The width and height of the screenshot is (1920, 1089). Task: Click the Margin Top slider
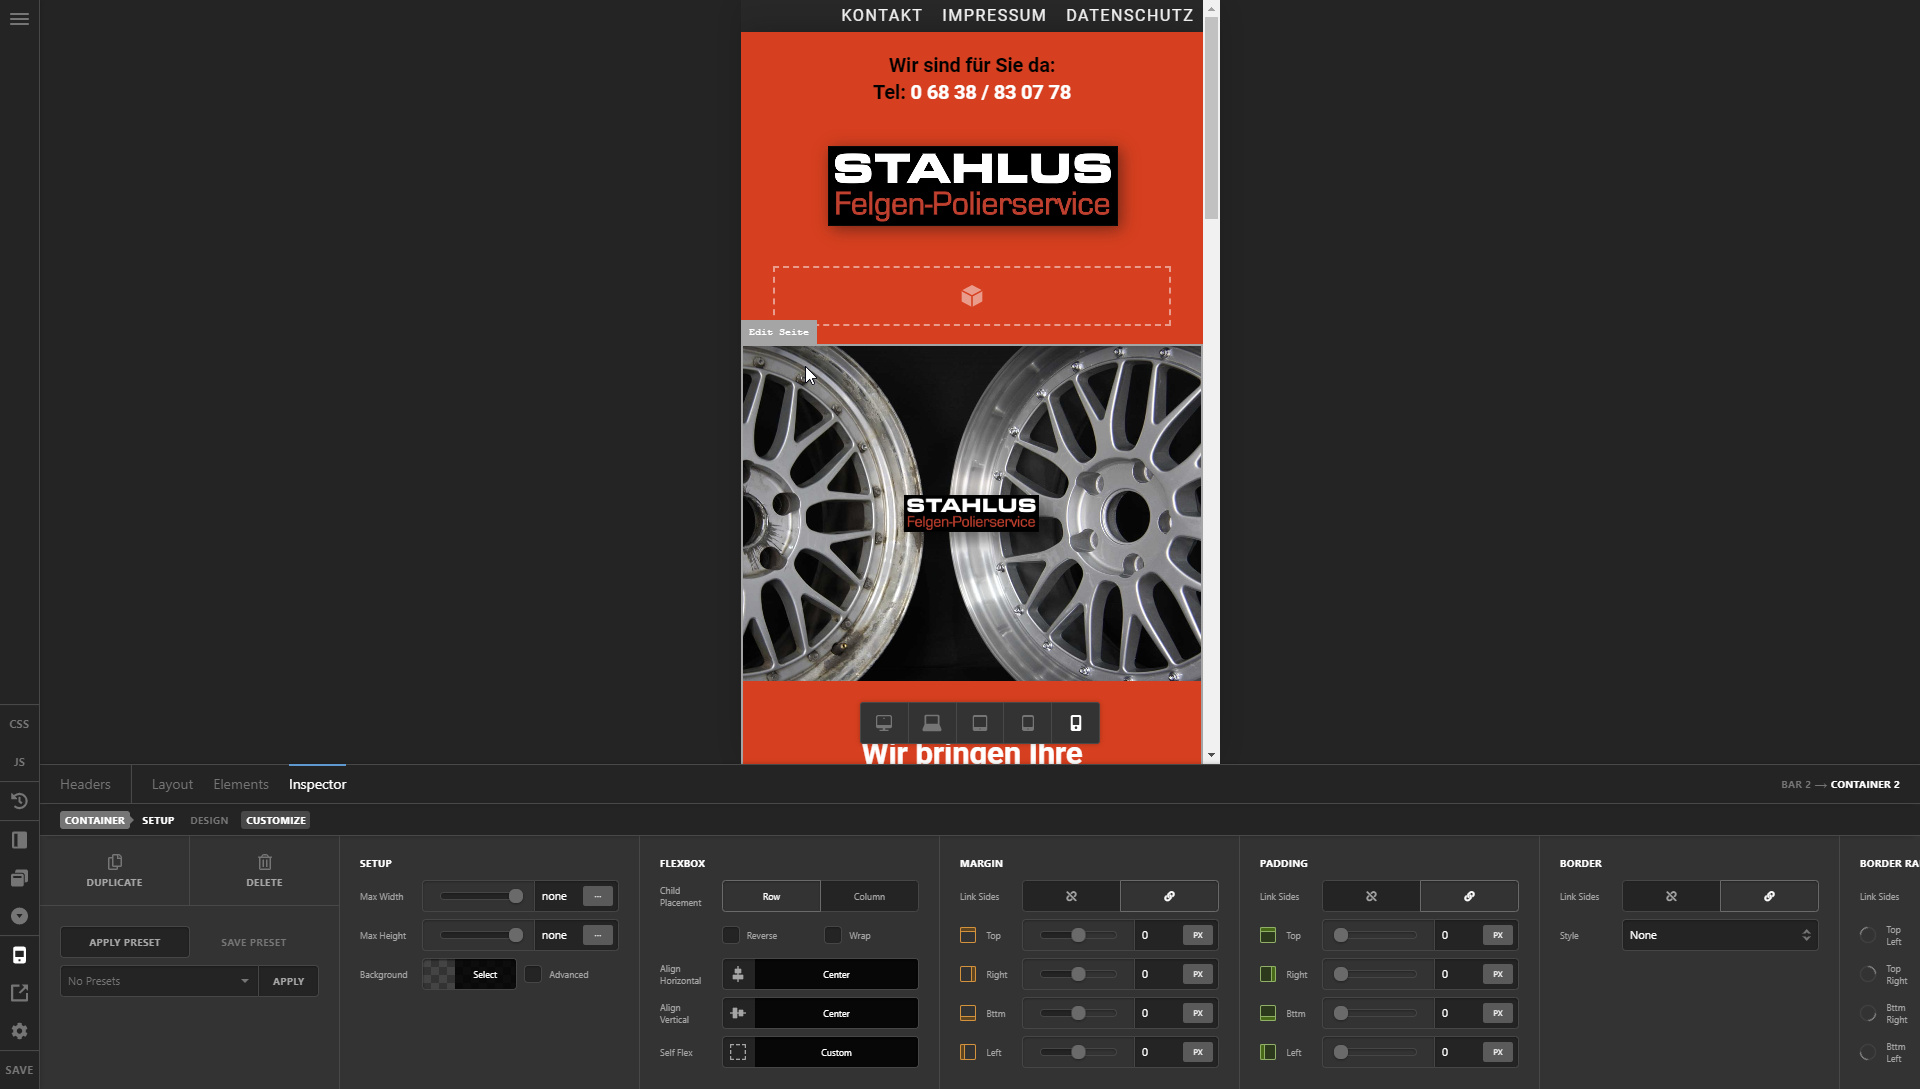[x=1078, y=935]
